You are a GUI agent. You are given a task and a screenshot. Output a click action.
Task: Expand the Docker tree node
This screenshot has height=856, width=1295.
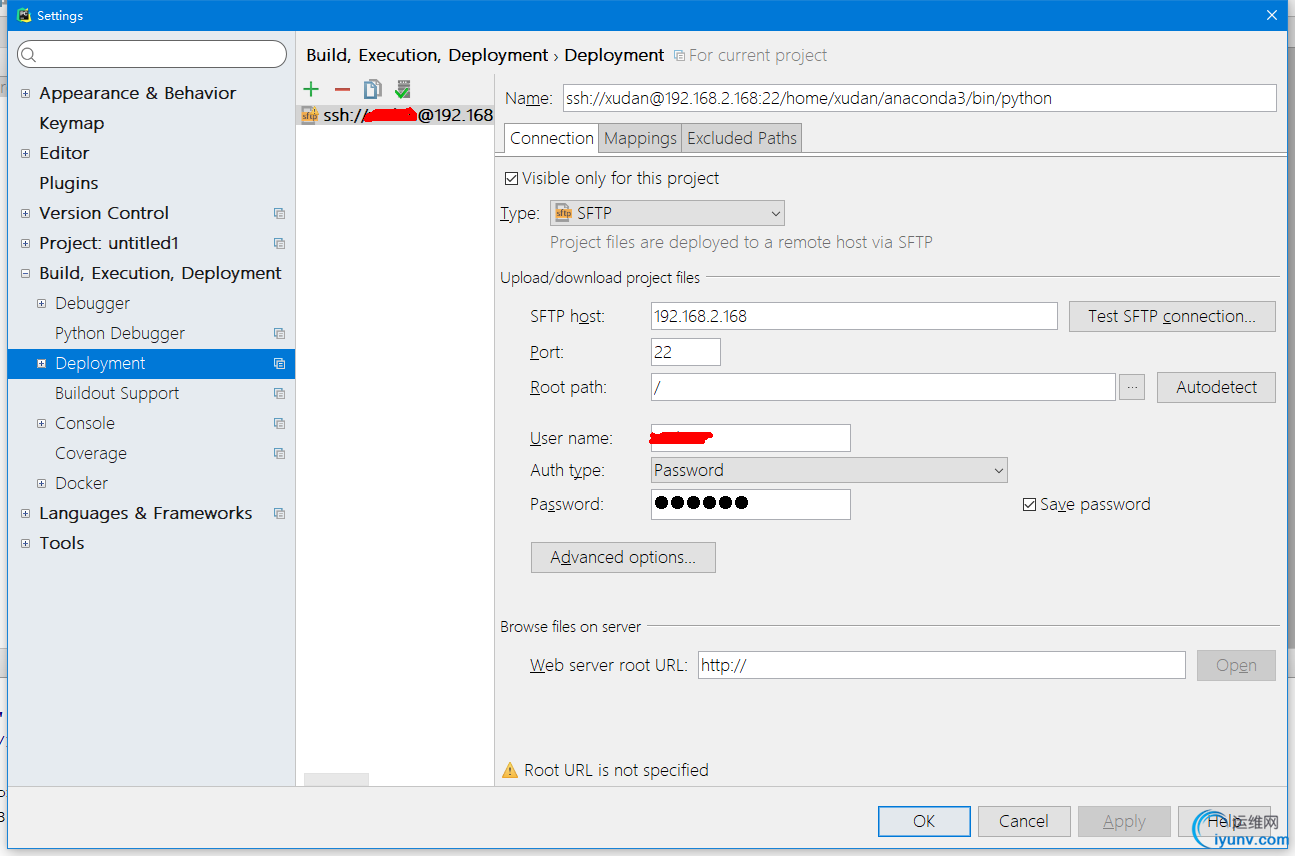[x=41, y=483]
